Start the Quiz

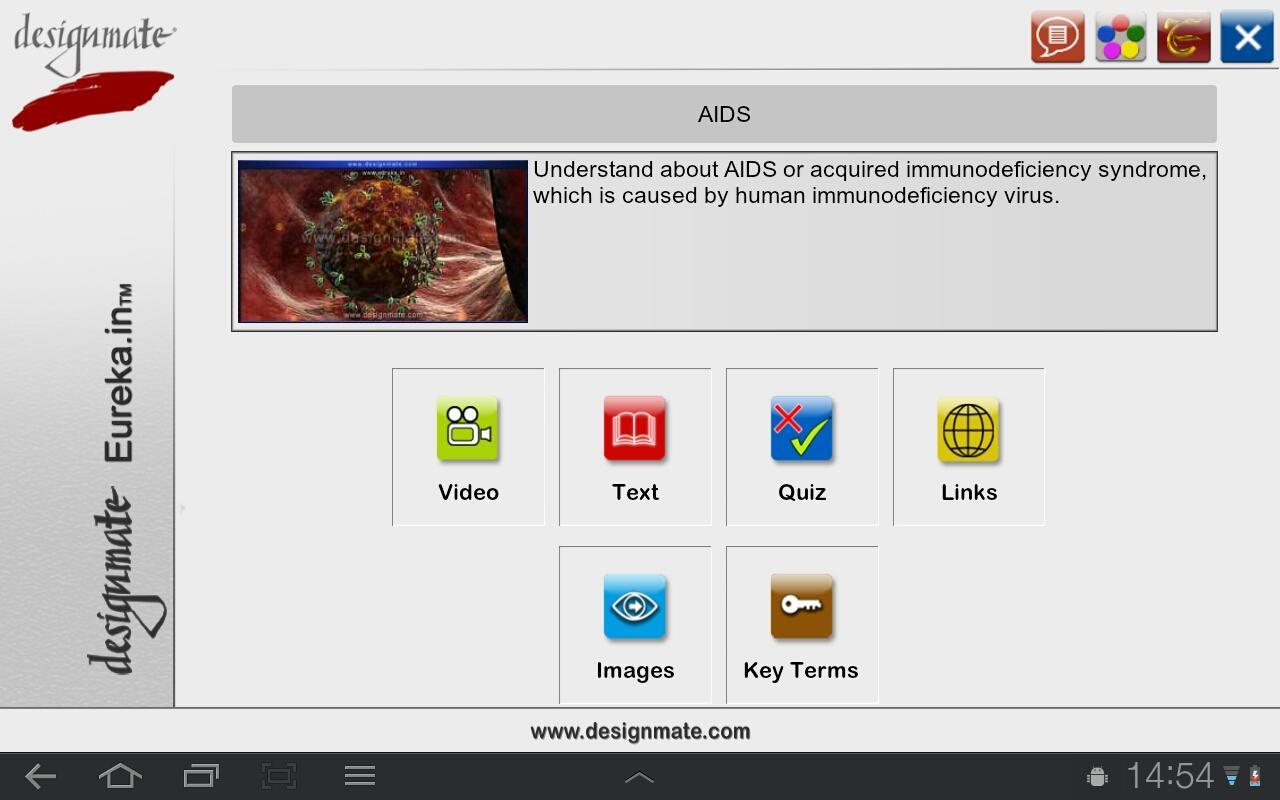coord(801,446)
